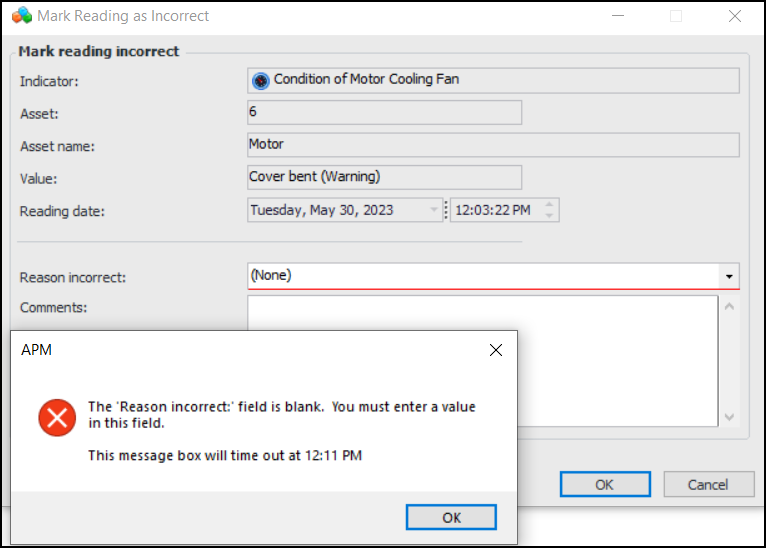This screenshot has height=548, width=766.
Task: Click the time field showing 12:03:22 PM
Action: click(x=494, y=210)
